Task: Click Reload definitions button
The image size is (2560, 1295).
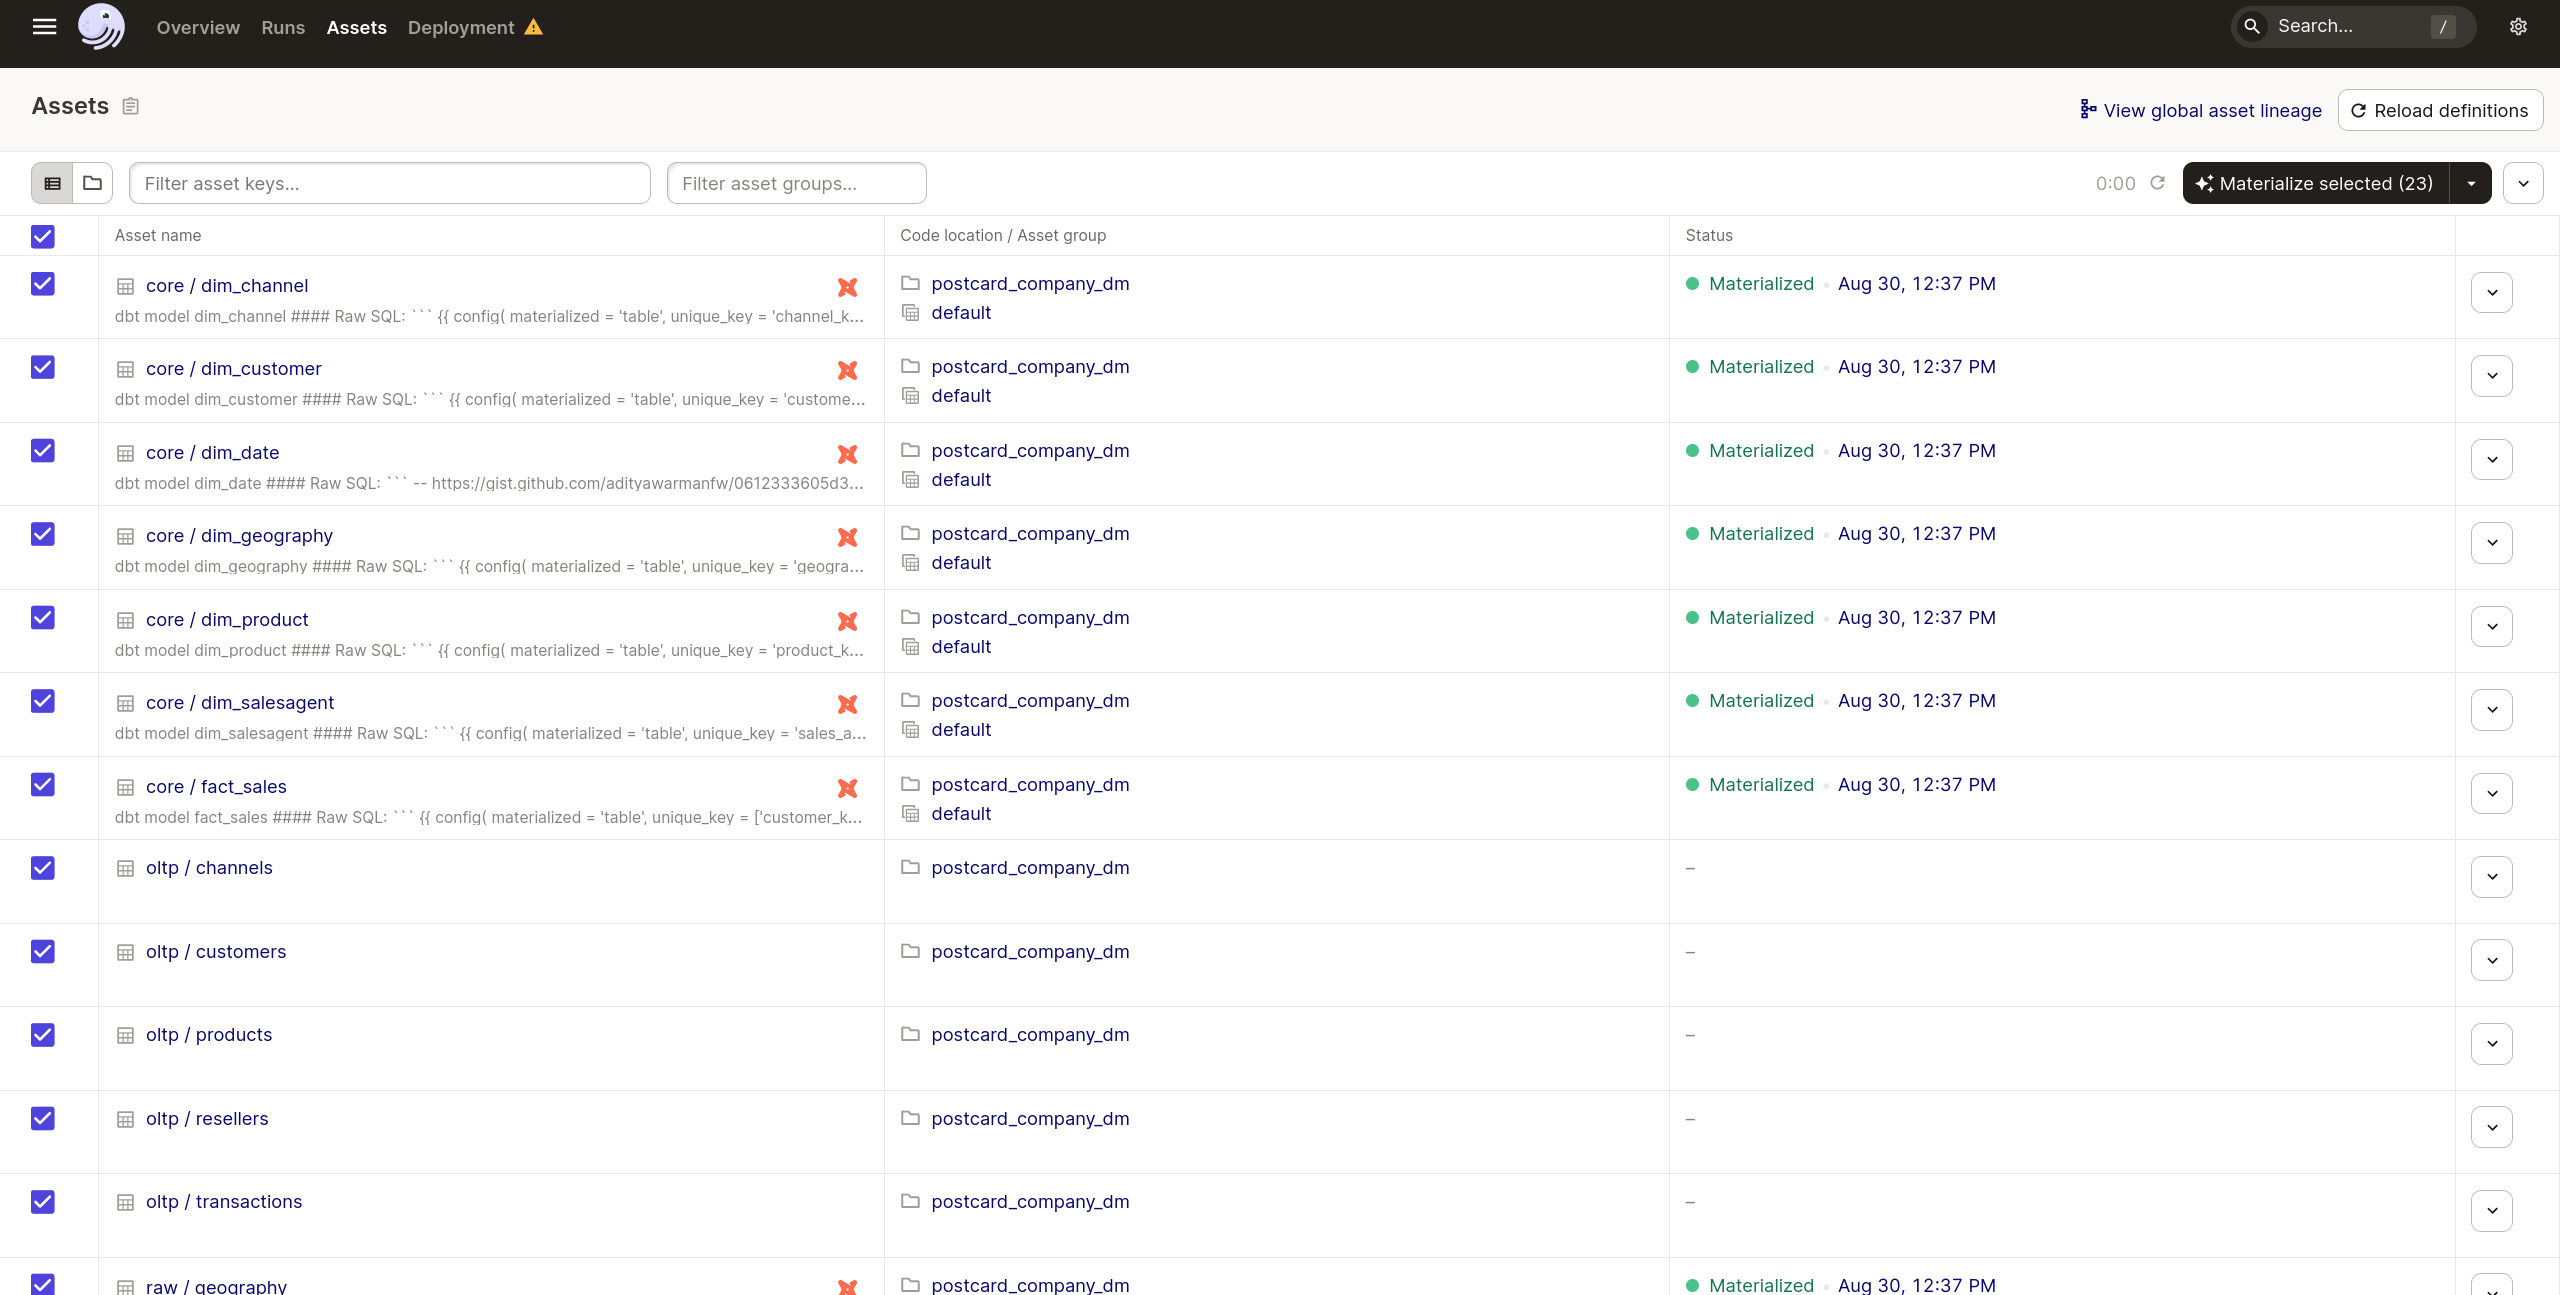Action: pyautogui.click(x=2440, y=110)
